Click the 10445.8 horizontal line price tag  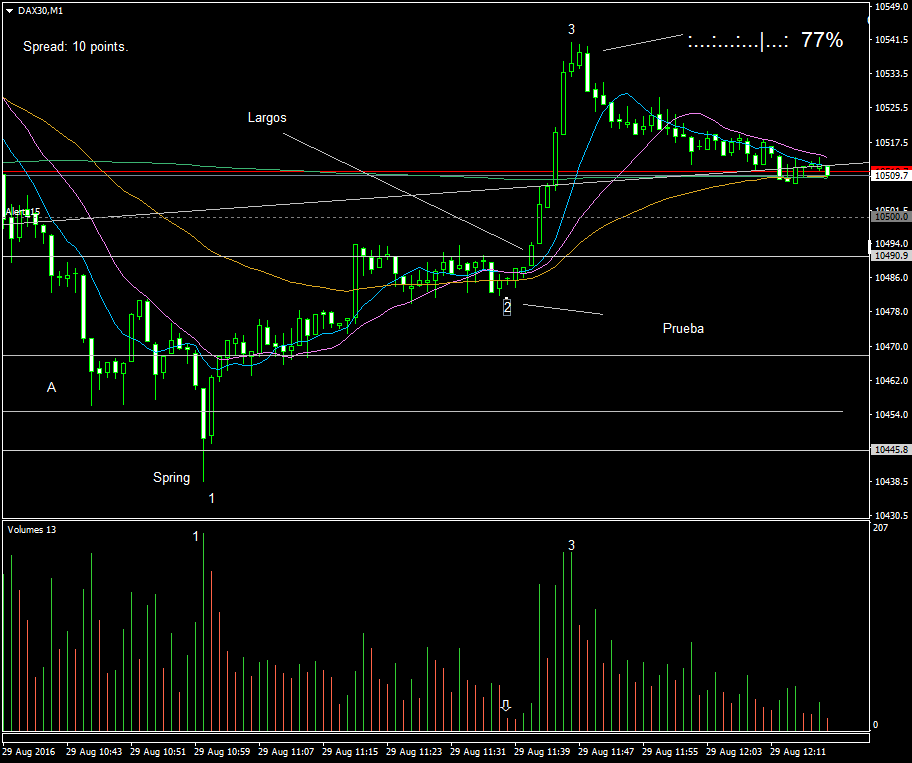click(889, 450)
